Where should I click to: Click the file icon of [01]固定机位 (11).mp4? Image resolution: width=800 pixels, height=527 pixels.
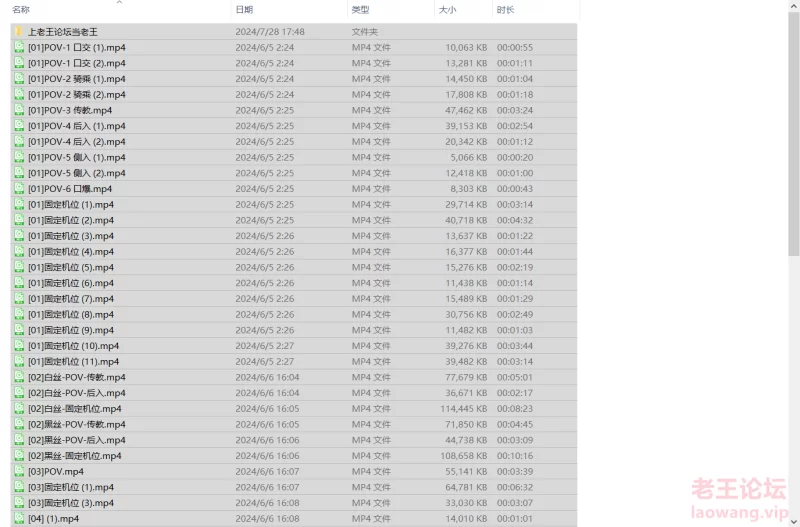click(x=19, y=361)
